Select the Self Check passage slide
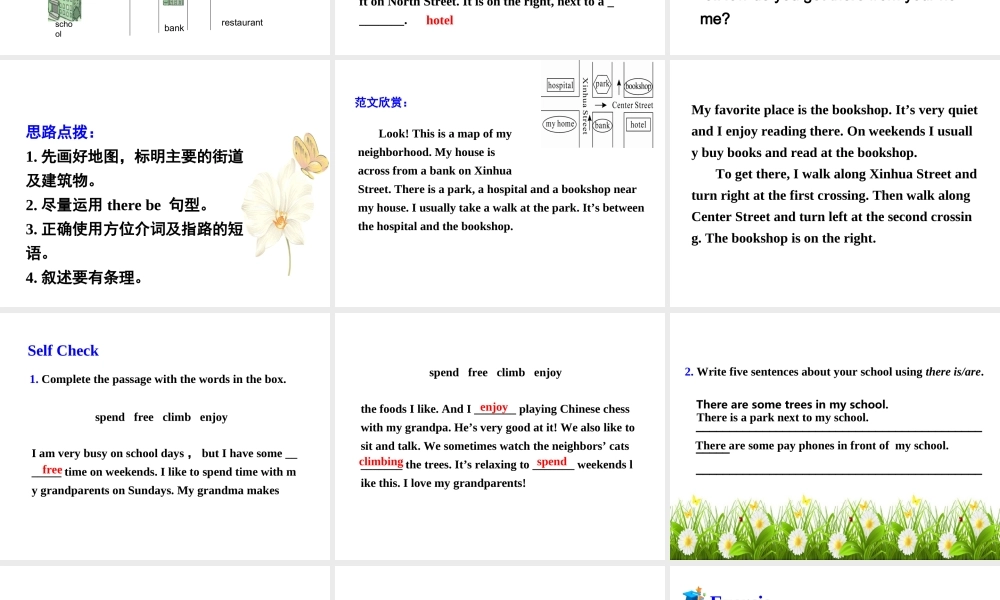 pyautogui.click(x=165, y=436)
